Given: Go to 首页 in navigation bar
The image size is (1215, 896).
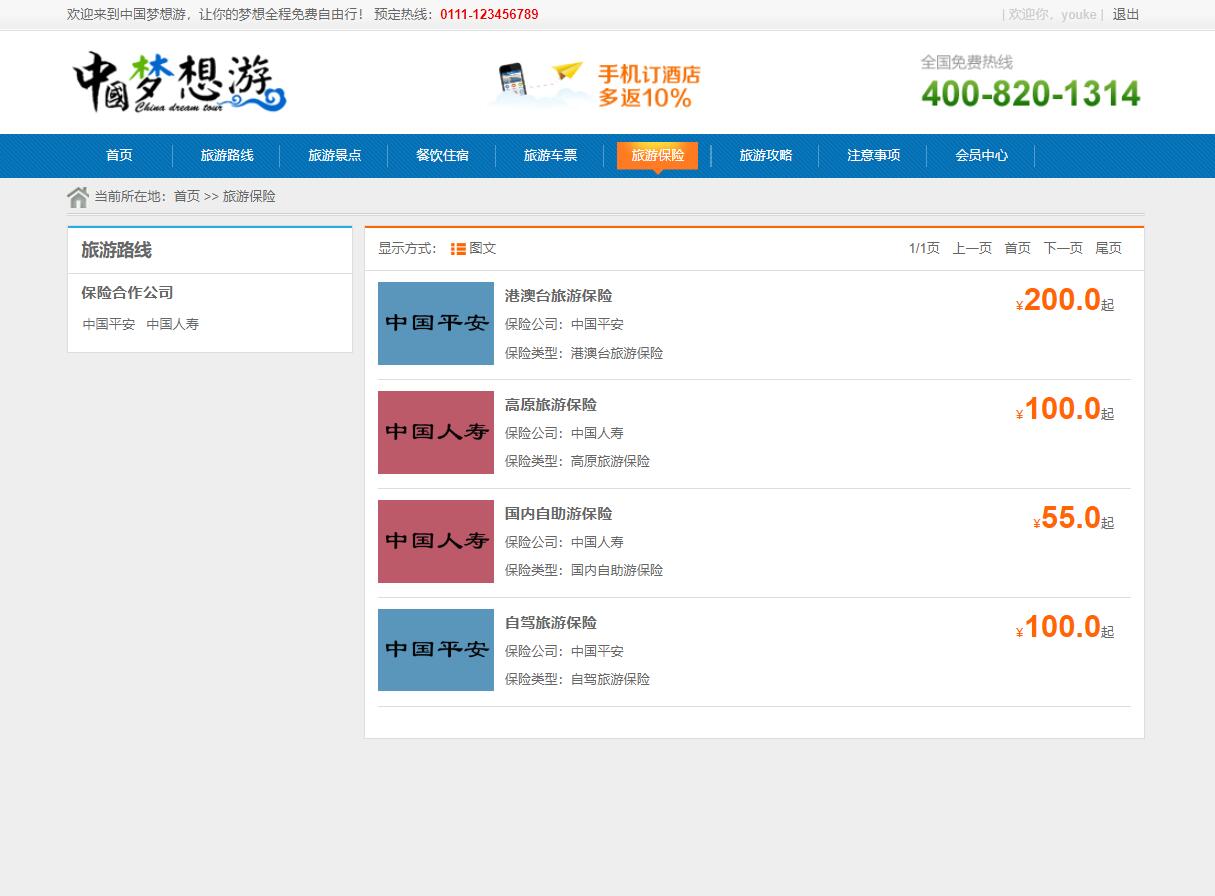Looking at the screenshot, I should (119, 155).
